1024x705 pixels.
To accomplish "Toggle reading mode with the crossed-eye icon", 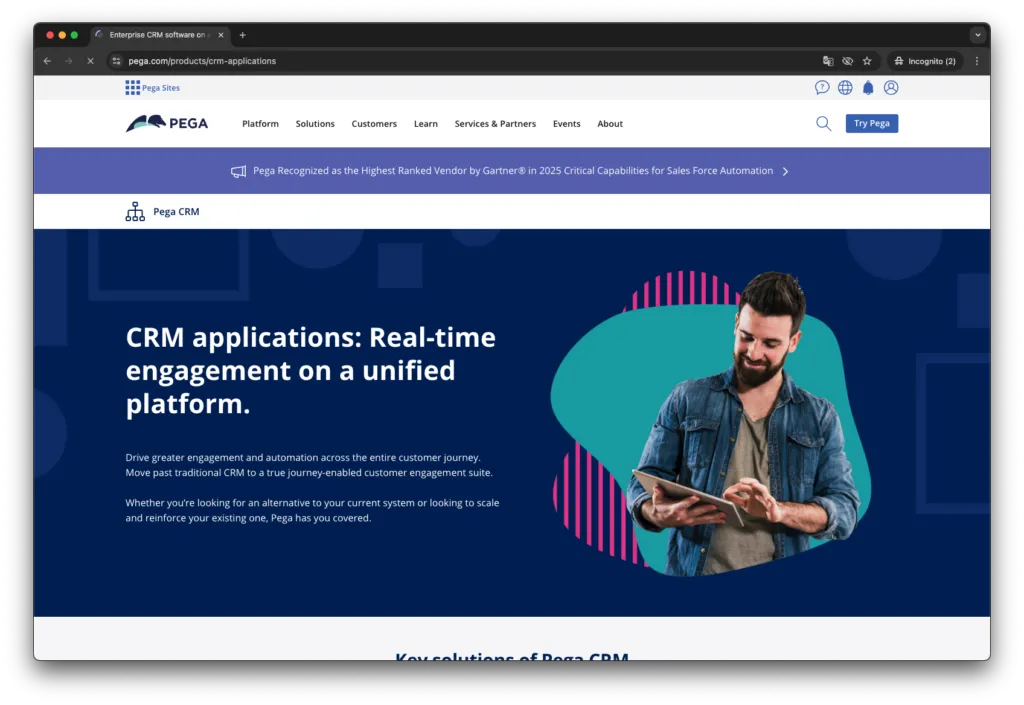I will 848,60.
